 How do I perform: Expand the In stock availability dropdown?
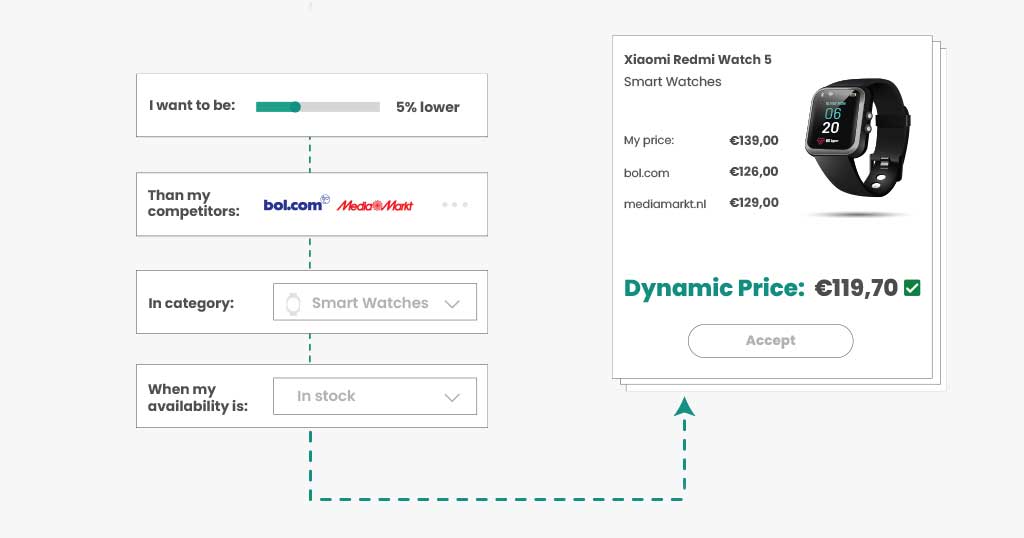(x=374, y=396)
